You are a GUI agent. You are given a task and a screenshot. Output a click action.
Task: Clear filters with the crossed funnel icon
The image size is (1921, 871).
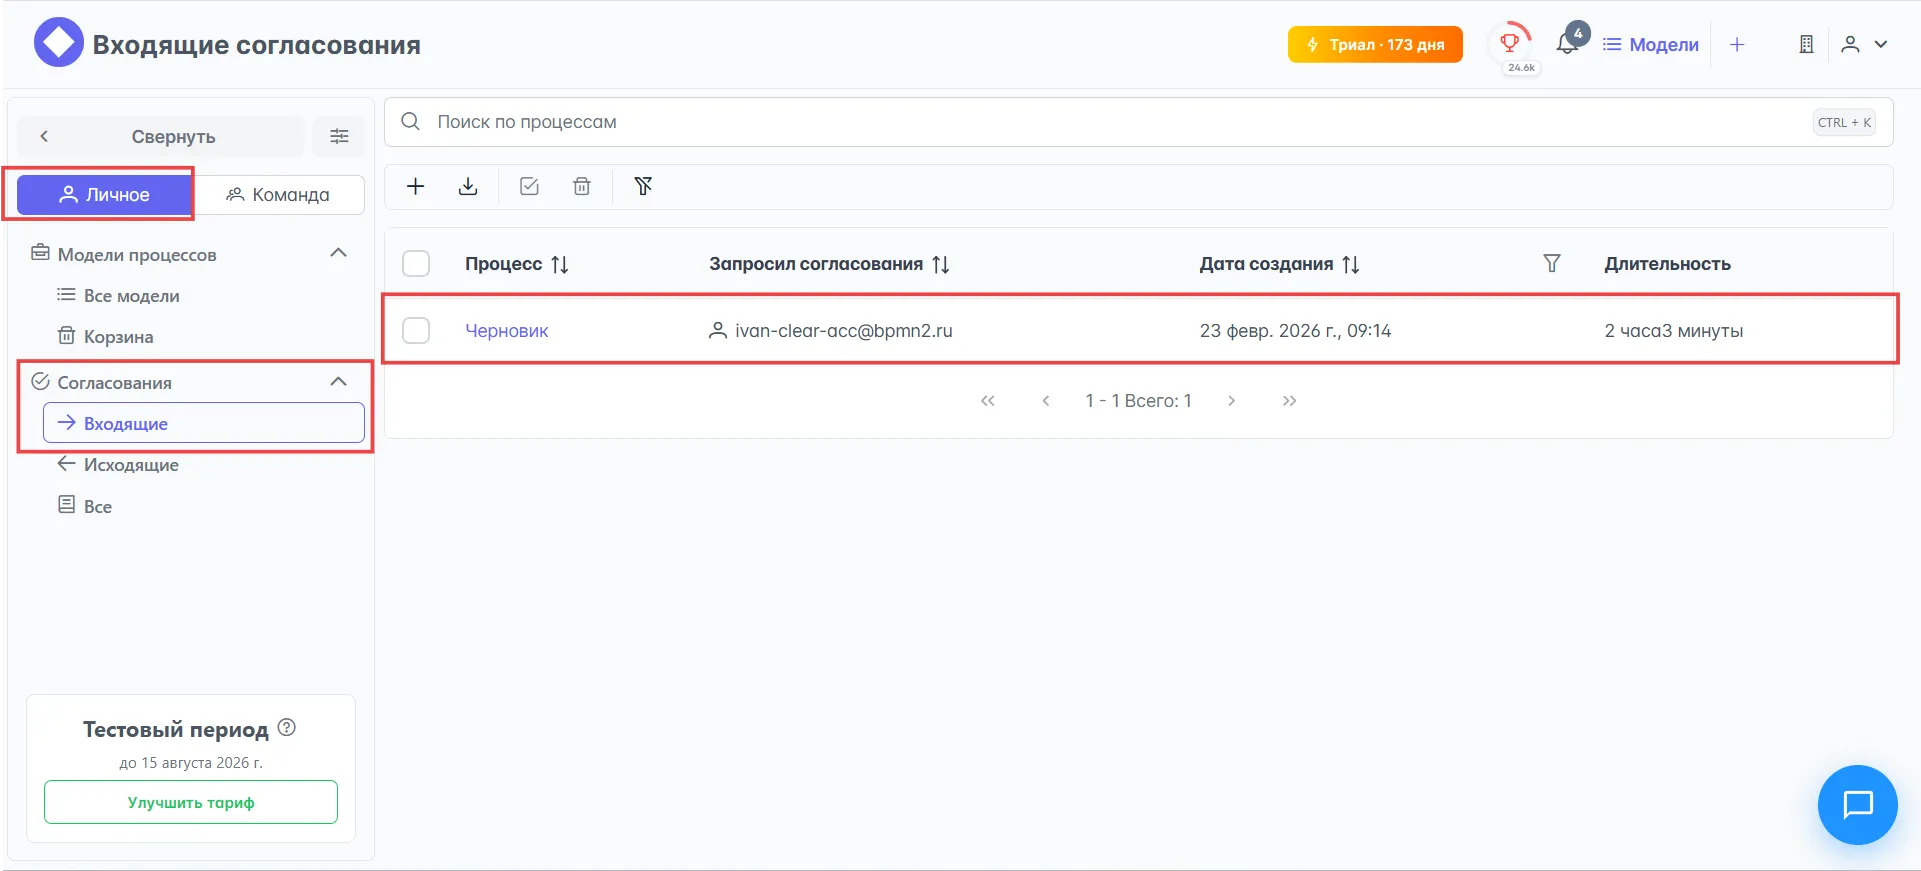tap(643, 187)
